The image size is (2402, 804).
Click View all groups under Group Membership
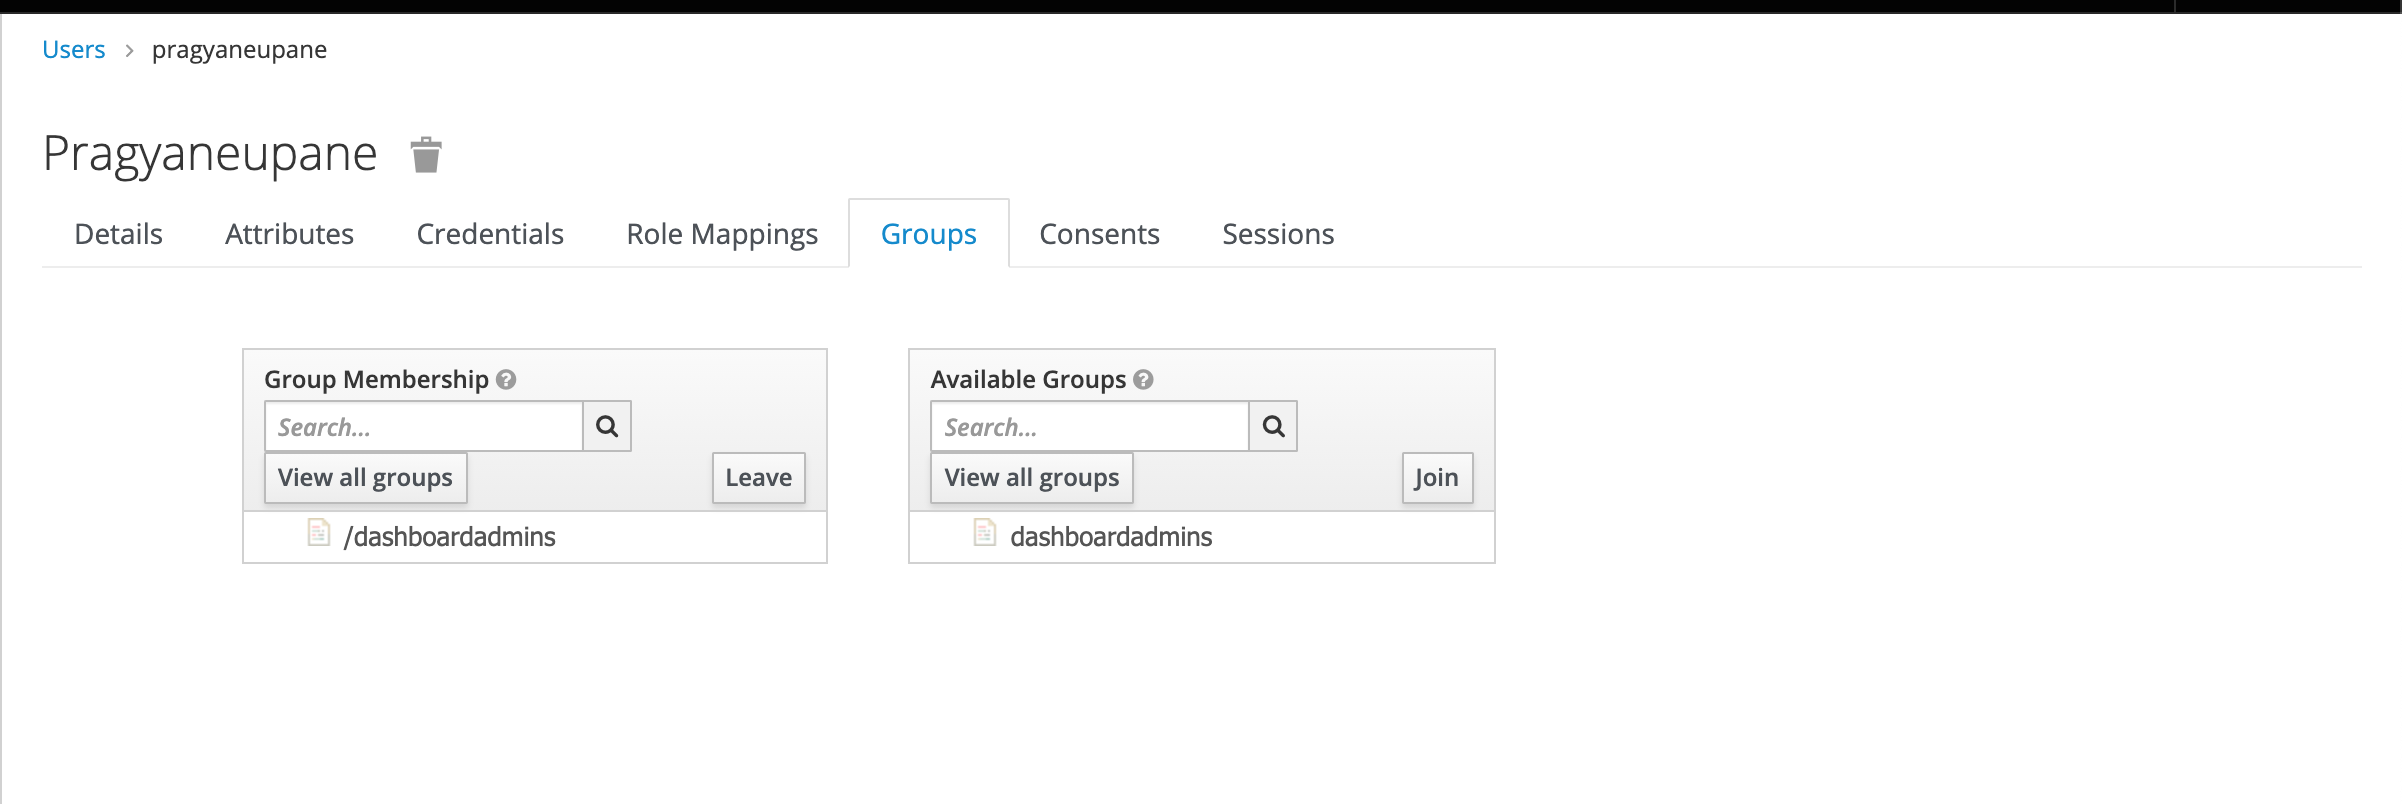pos(366,477)
